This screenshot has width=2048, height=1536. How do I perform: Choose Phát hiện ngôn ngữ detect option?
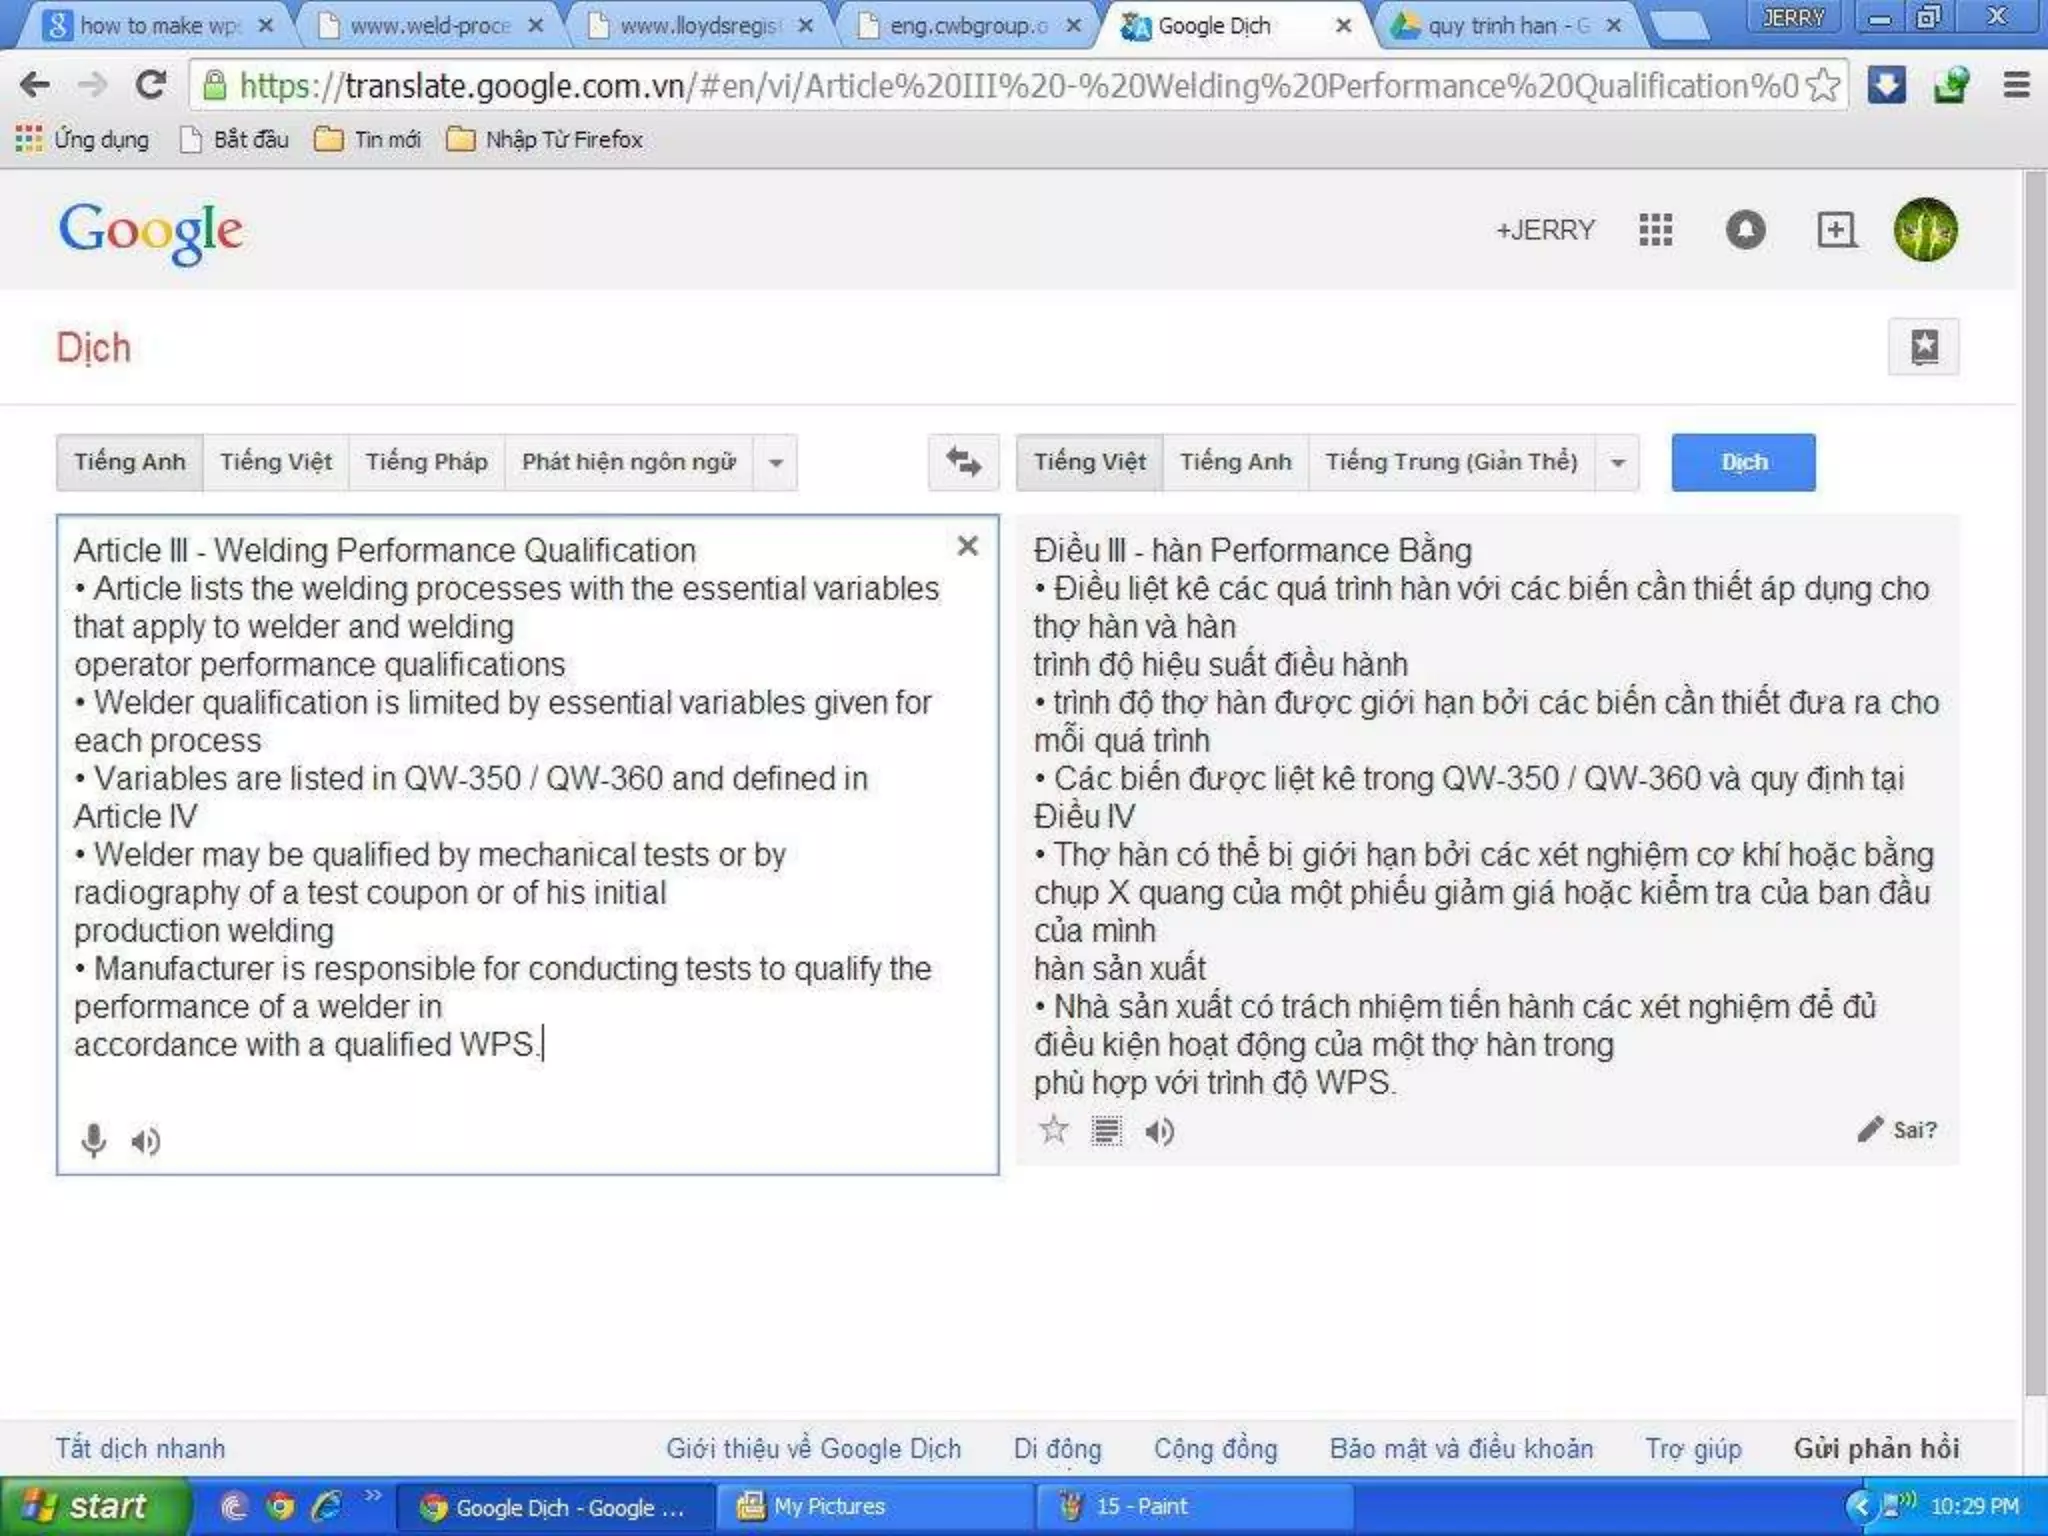(x=628, y=462)
